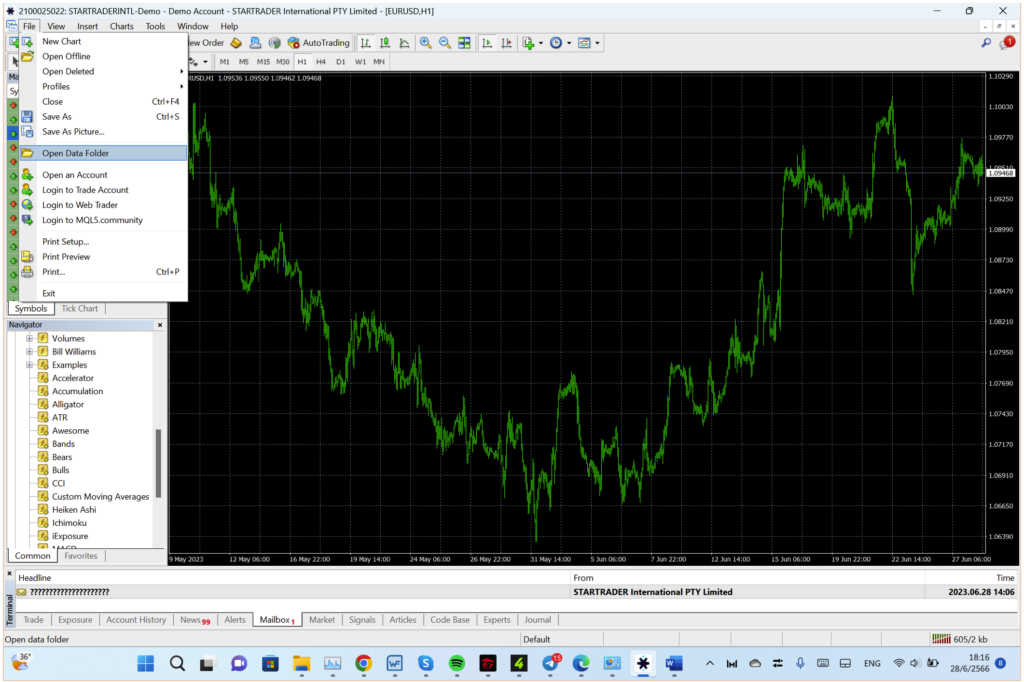
Task: Switch to the Favorites tab in Navigator
Action: (x=81, y=556)
